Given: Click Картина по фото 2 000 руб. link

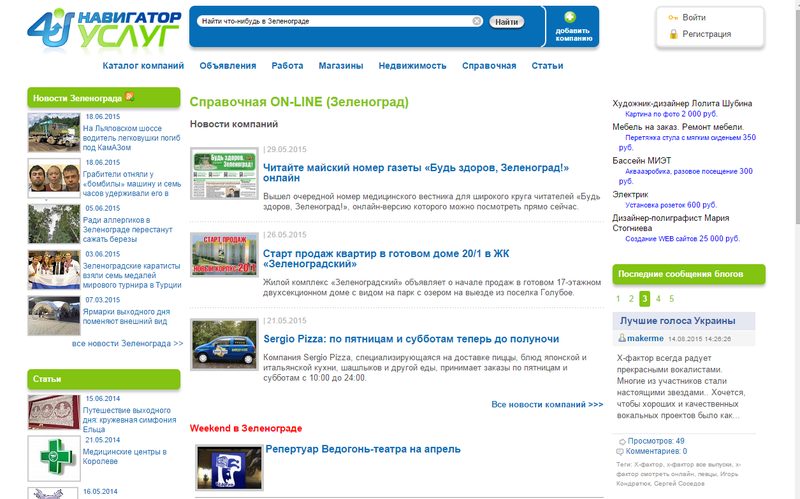Looking at the screenshot, I should point(671,114).
